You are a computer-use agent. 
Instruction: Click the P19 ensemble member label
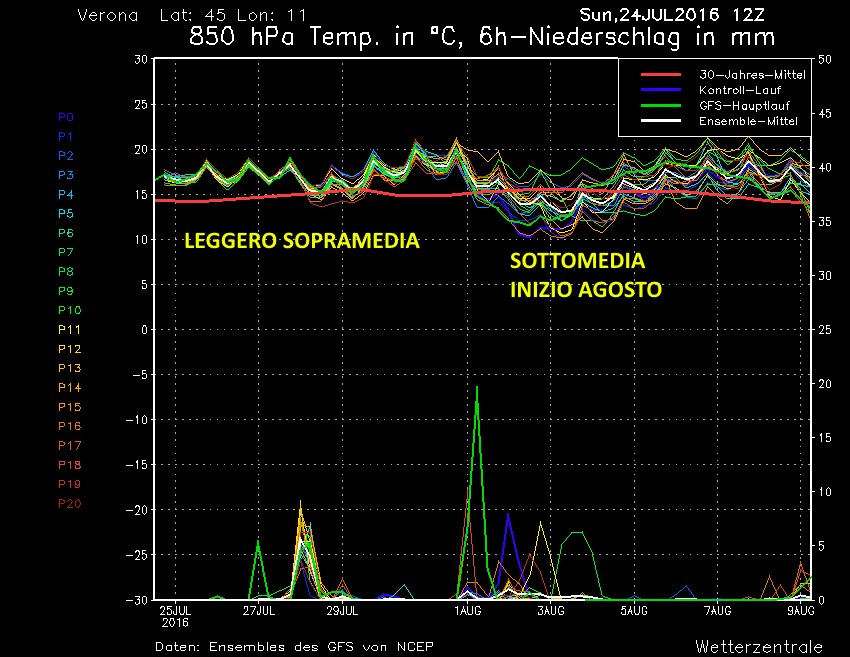click(x=69, y=484)
